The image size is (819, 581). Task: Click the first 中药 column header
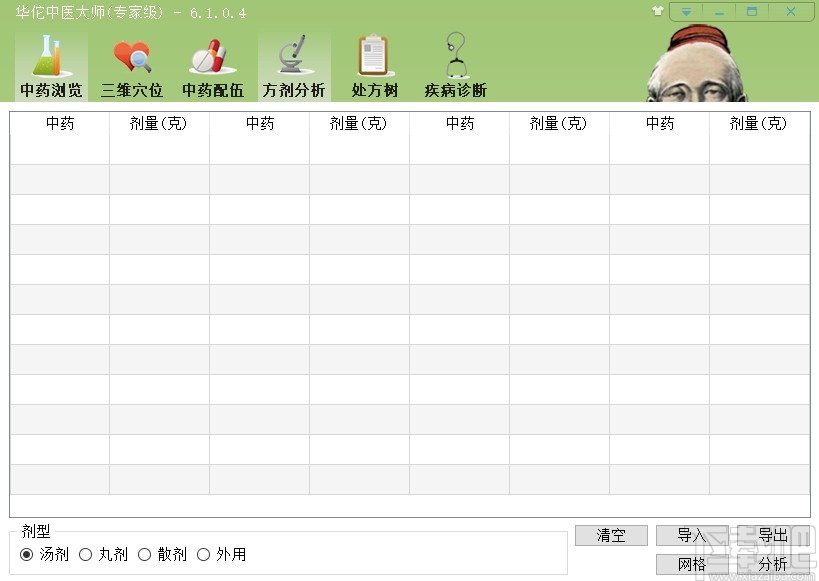pos(60,123)
